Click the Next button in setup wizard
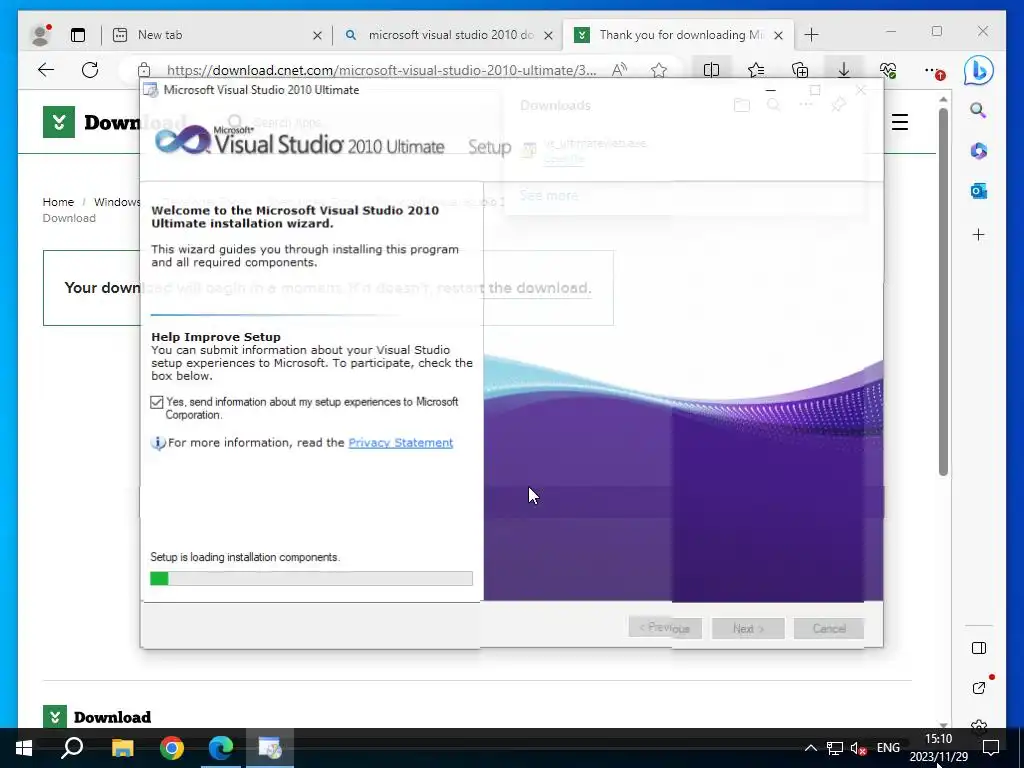1024x768 pixels. (748, 628)
